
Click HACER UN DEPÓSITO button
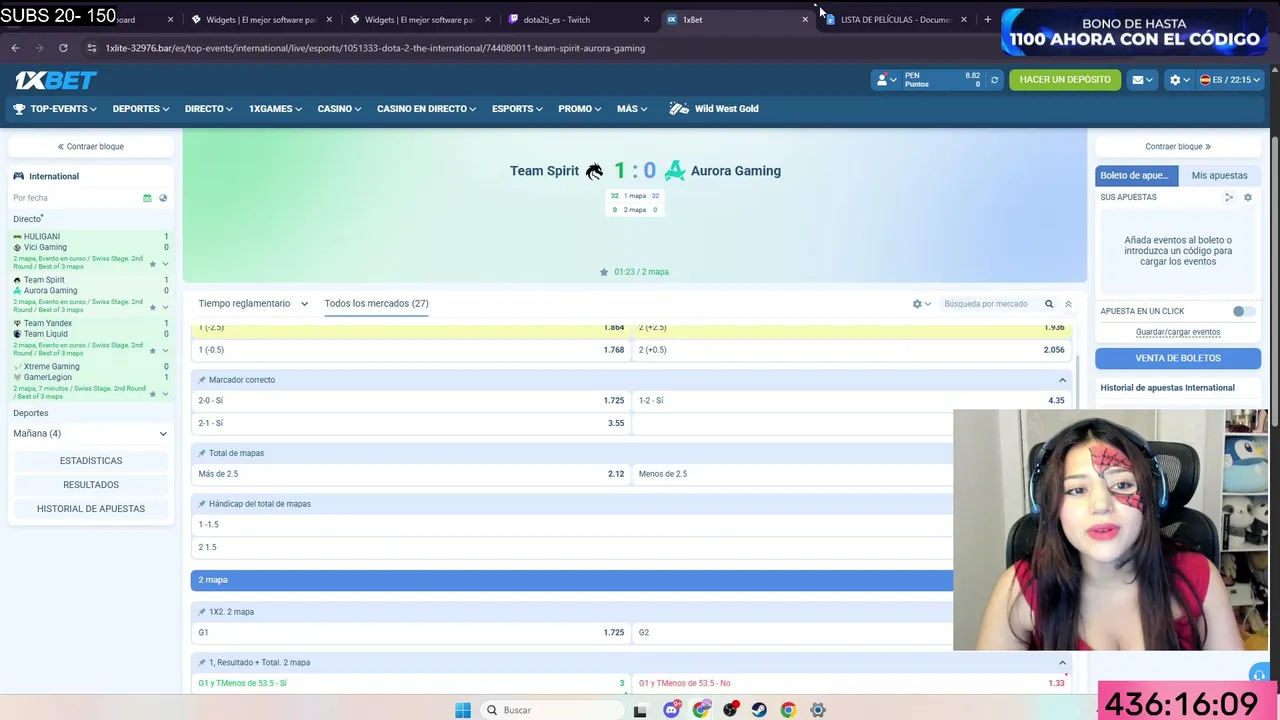click(x=1065, y=80)
